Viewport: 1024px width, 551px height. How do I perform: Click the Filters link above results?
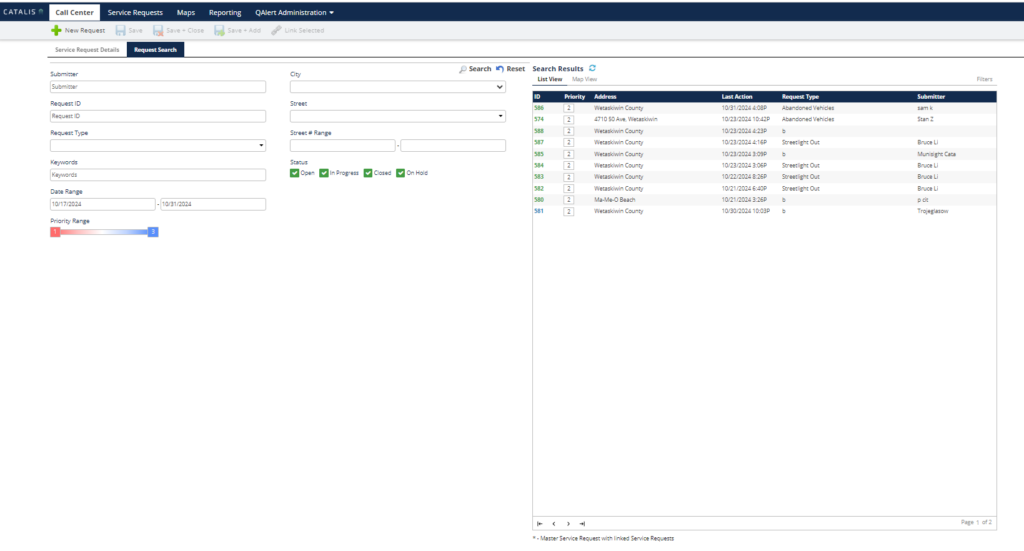pos(984,79)
